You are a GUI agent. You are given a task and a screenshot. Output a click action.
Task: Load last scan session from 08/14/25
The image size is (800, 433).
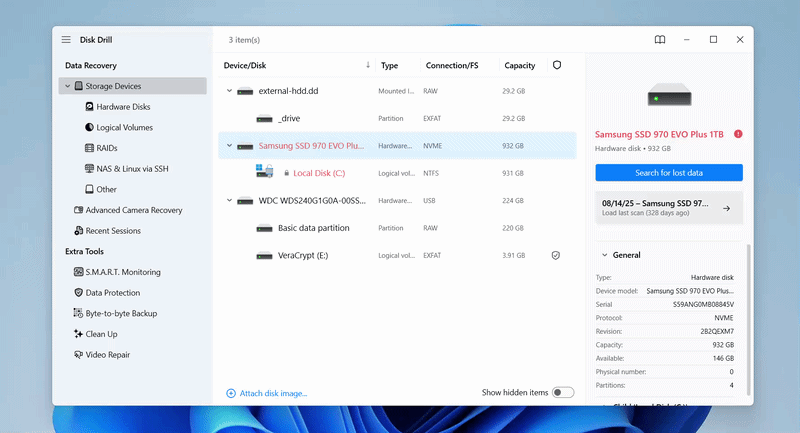pyautogui.click(x=669, y=208)
